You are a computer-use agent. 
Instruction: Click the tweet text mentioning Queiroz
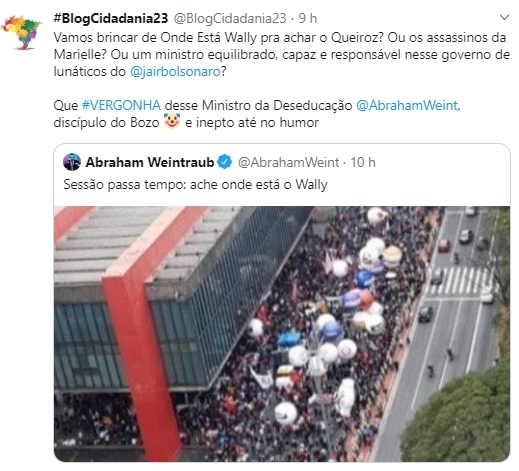pos(282,54)
